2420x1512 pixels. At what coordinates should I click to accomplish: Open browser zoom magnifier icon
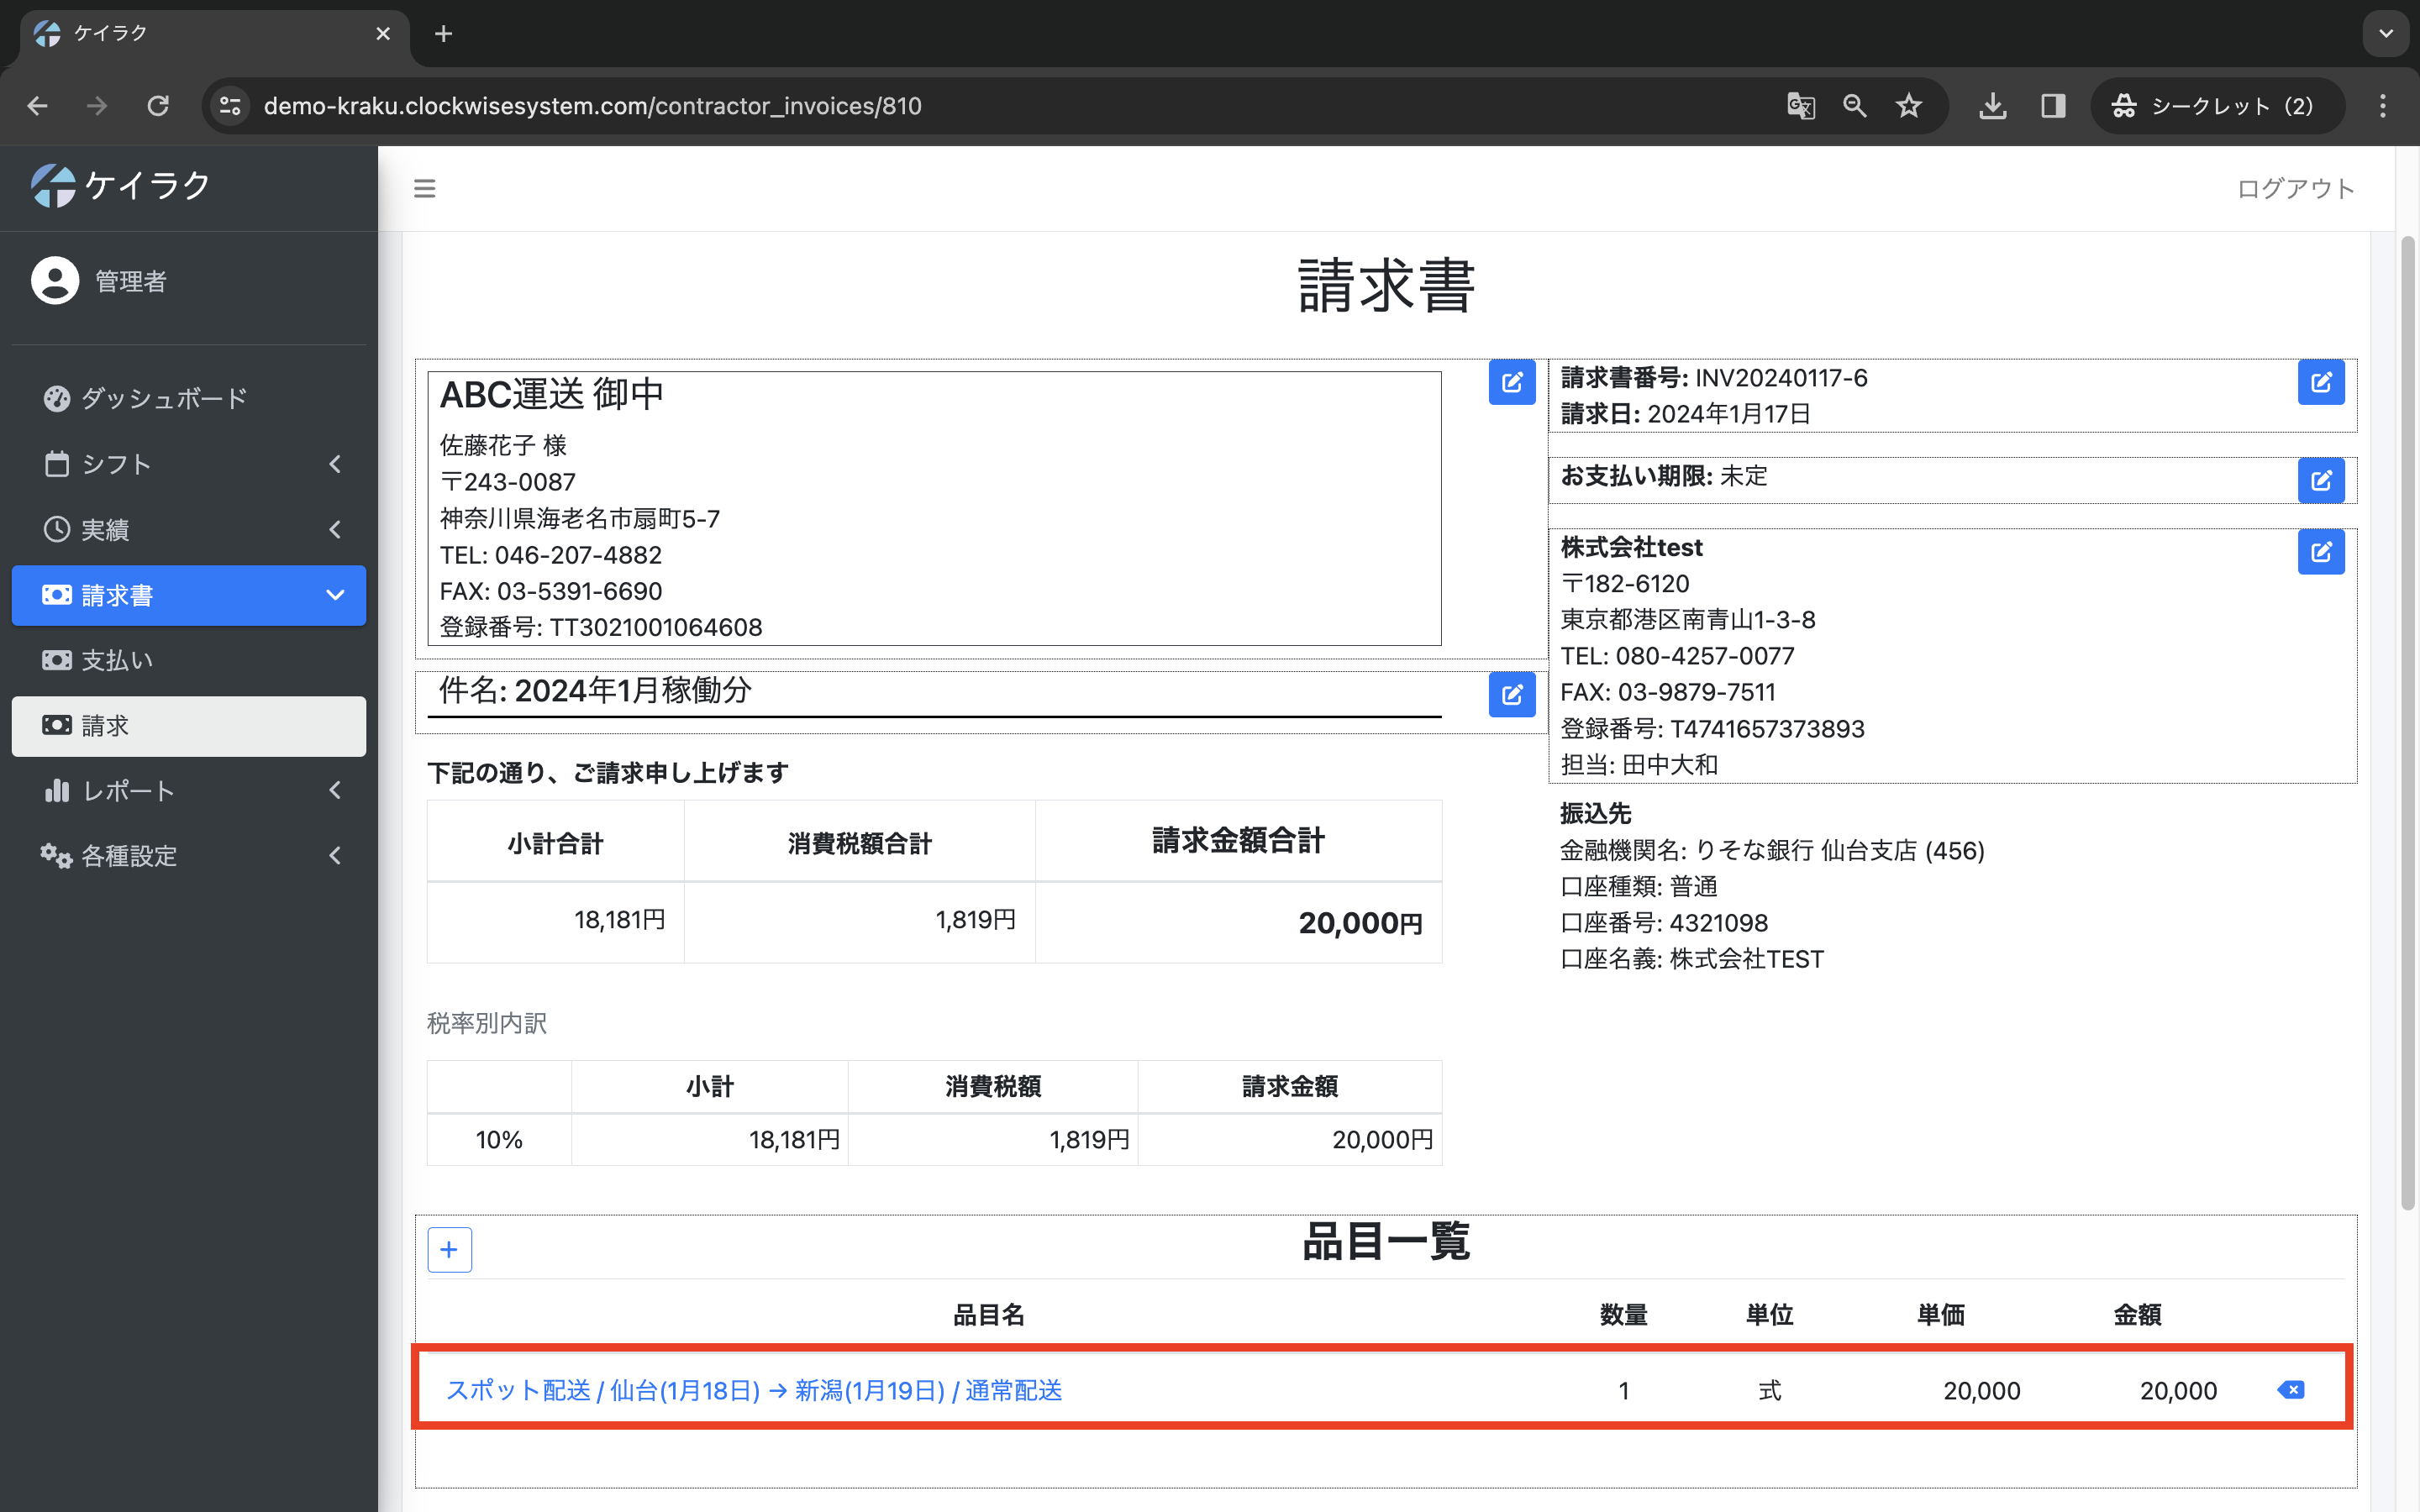coord(1854,106)
